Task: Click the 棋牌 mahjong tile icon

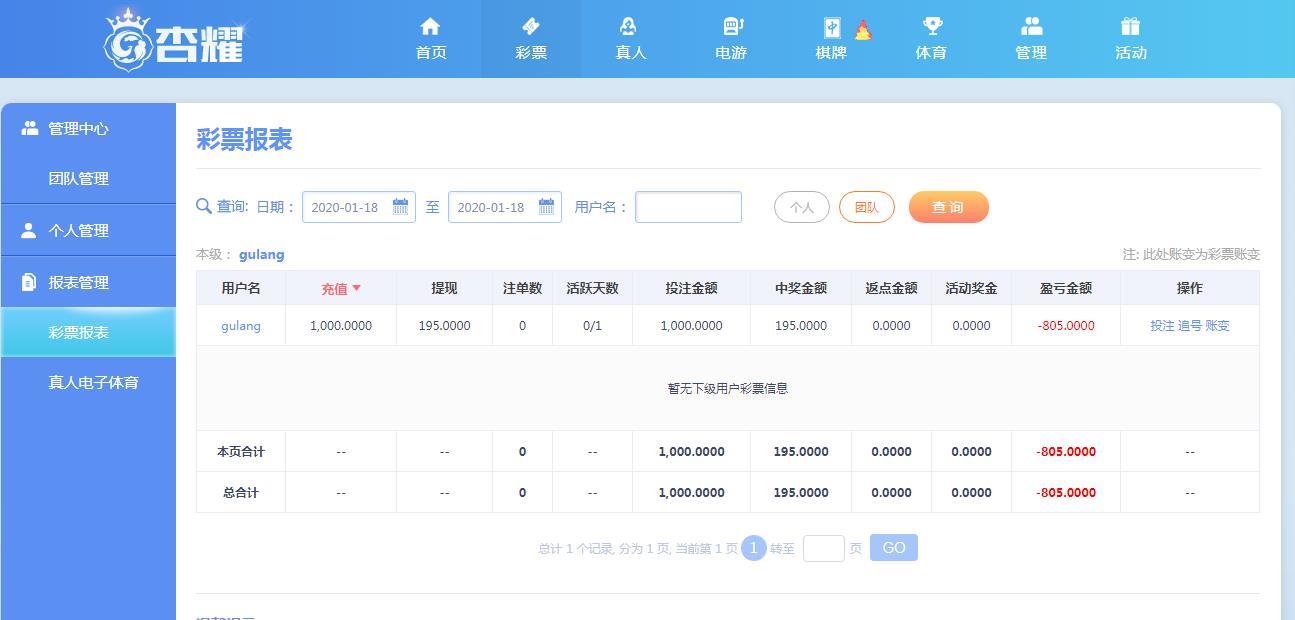Action: click(832, 28)
